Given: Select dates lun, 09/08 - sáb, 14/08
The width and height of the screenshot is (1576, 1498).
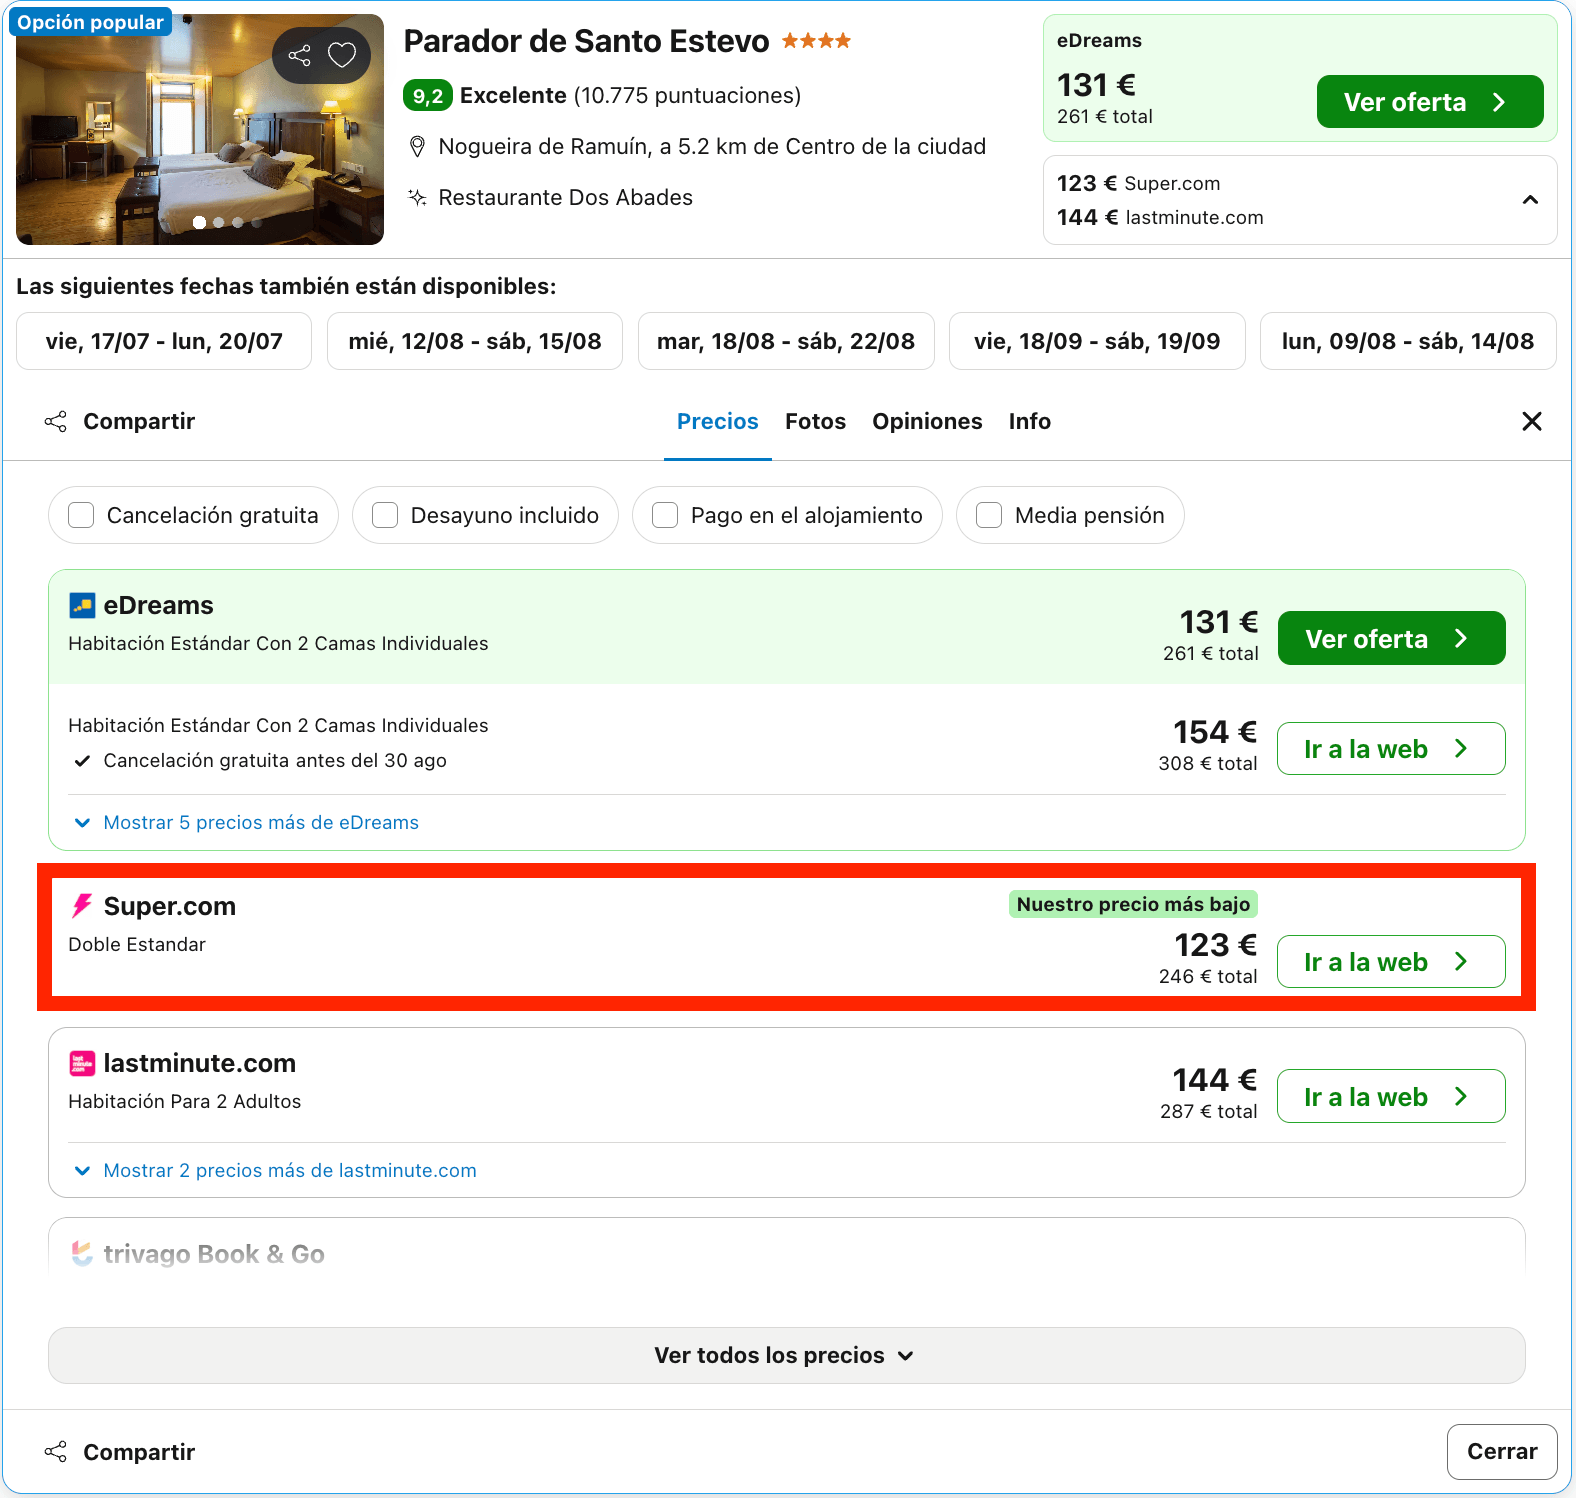Looking at the screenshot, I should click(1408, 341).
